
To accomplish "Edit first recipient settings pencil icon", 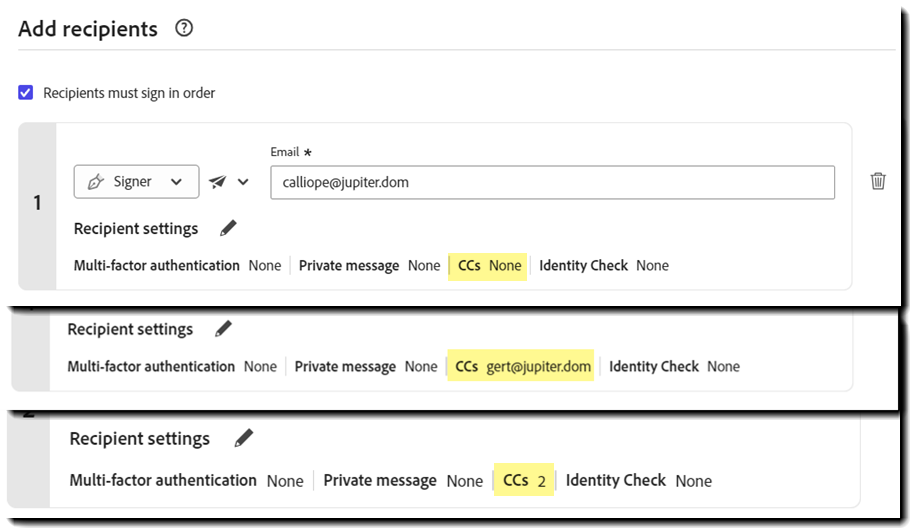I will coord(228,228).
